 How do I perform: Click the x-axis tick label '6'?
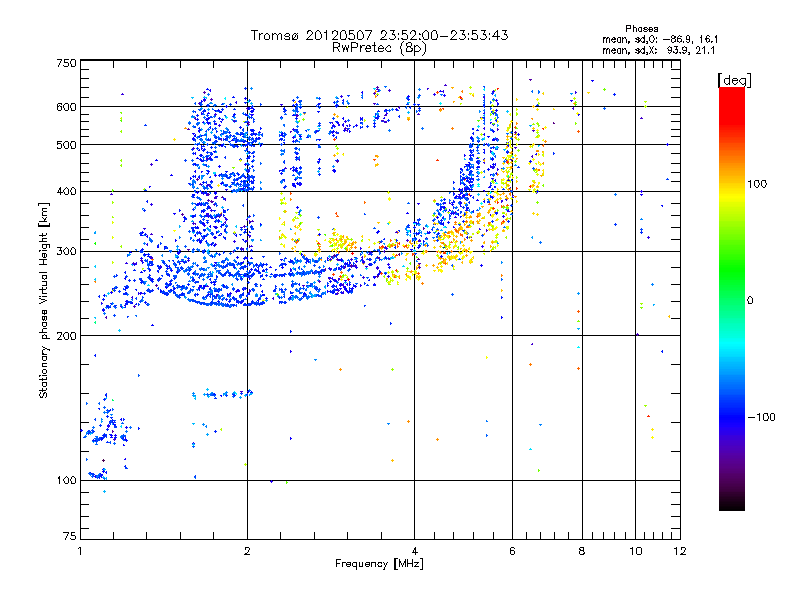512,551
